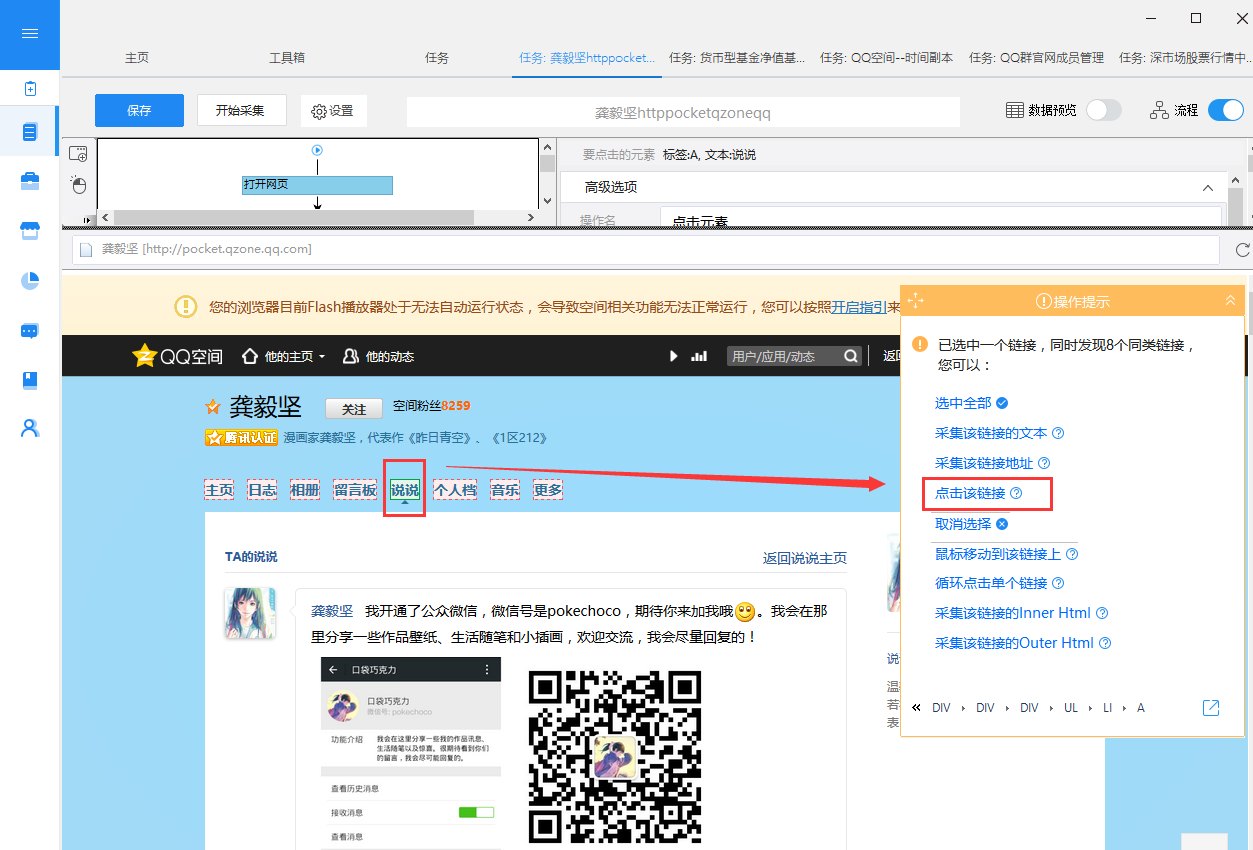1253x850 pixels.
Task: Click the help icon beside 点击该链接
Action: coord(1016,493)
